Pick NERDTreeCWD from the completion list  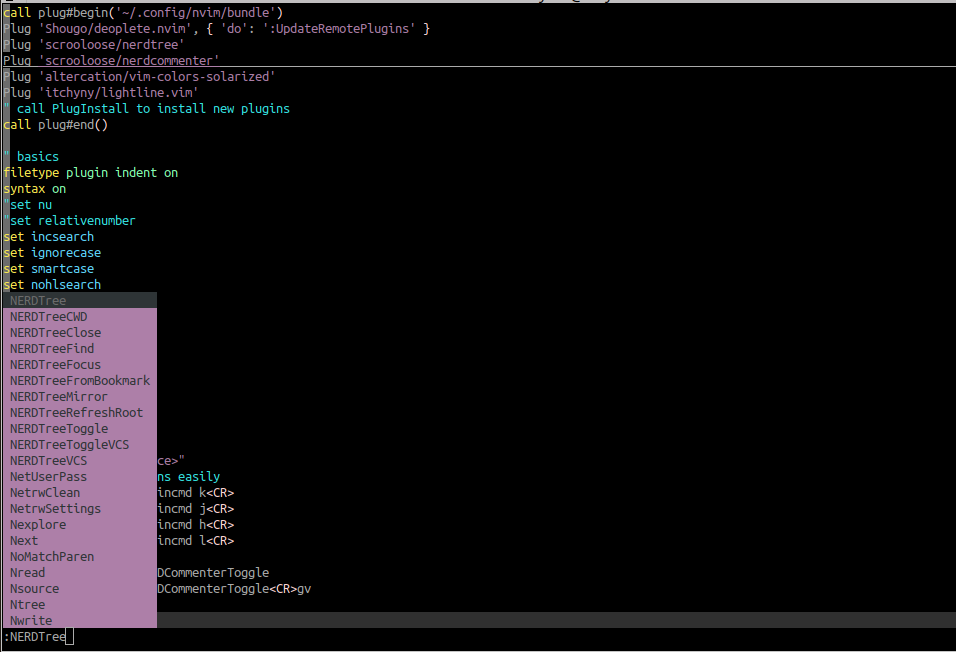[x=49, y=317]
